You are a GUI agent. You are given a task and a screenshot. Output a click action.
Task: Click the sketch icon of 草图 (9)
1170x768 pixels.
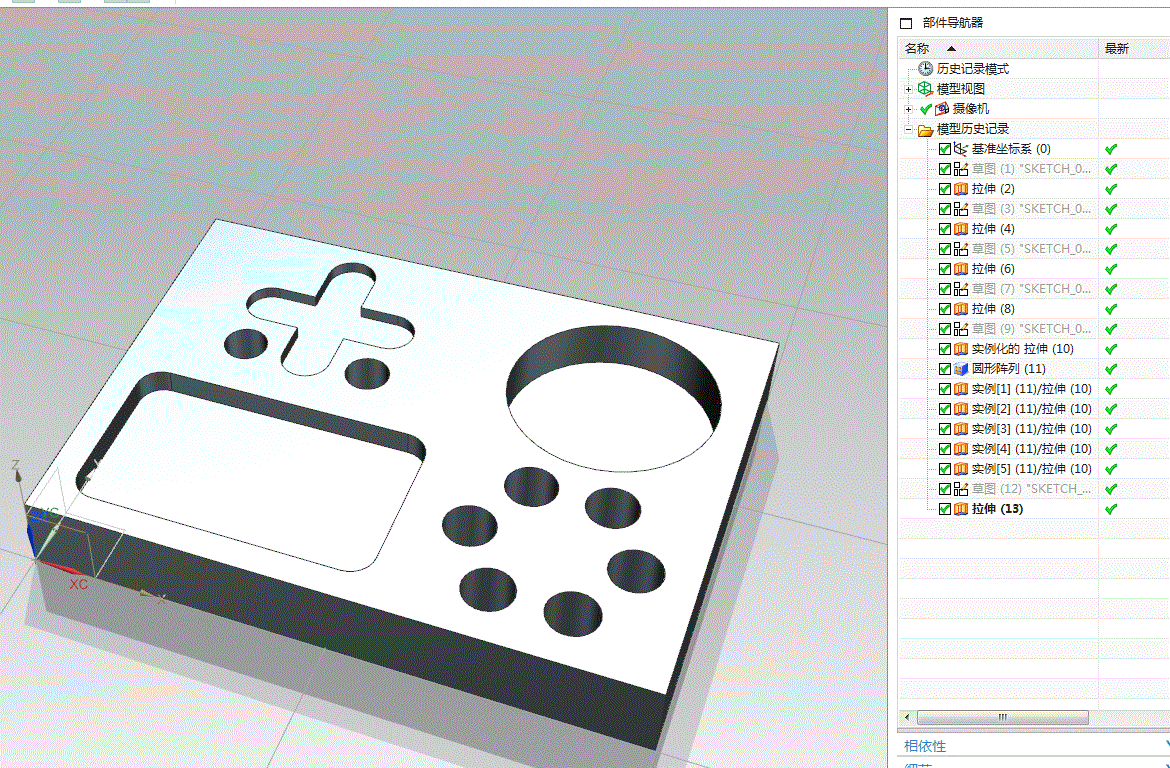(x=961, y=329)
